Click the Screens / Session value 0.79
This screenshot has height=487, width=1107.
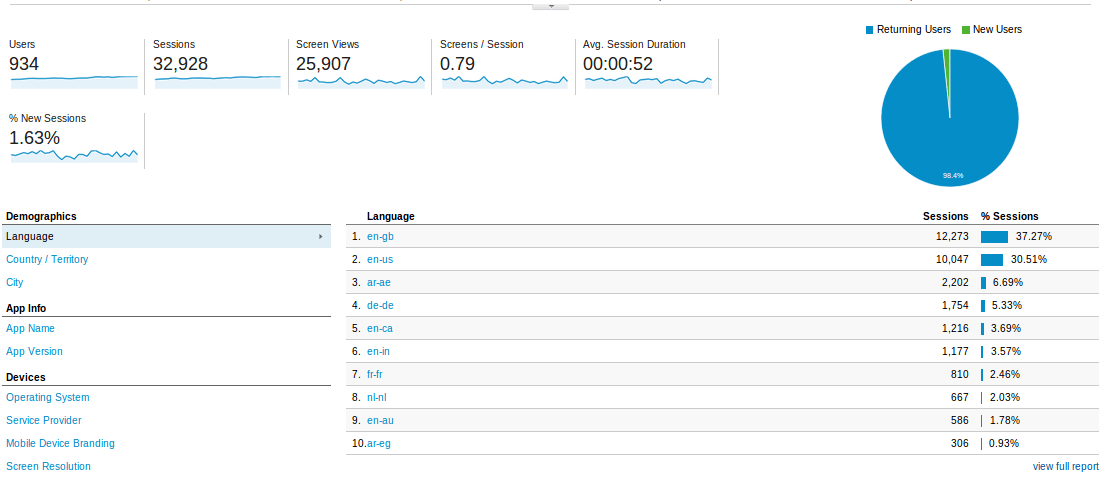(x=457, y=64)
